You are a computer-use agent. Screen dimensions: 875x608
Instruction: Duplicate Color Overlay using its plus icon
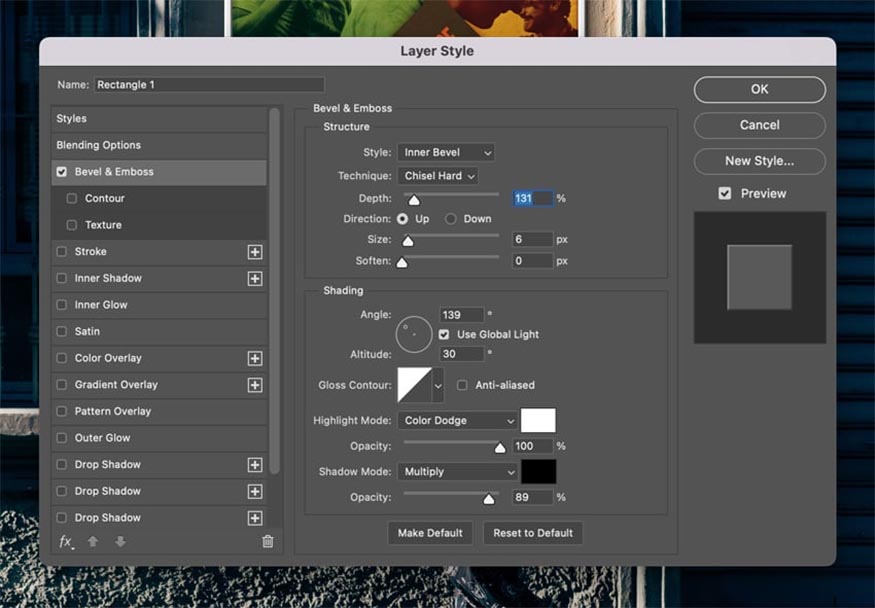255,358
